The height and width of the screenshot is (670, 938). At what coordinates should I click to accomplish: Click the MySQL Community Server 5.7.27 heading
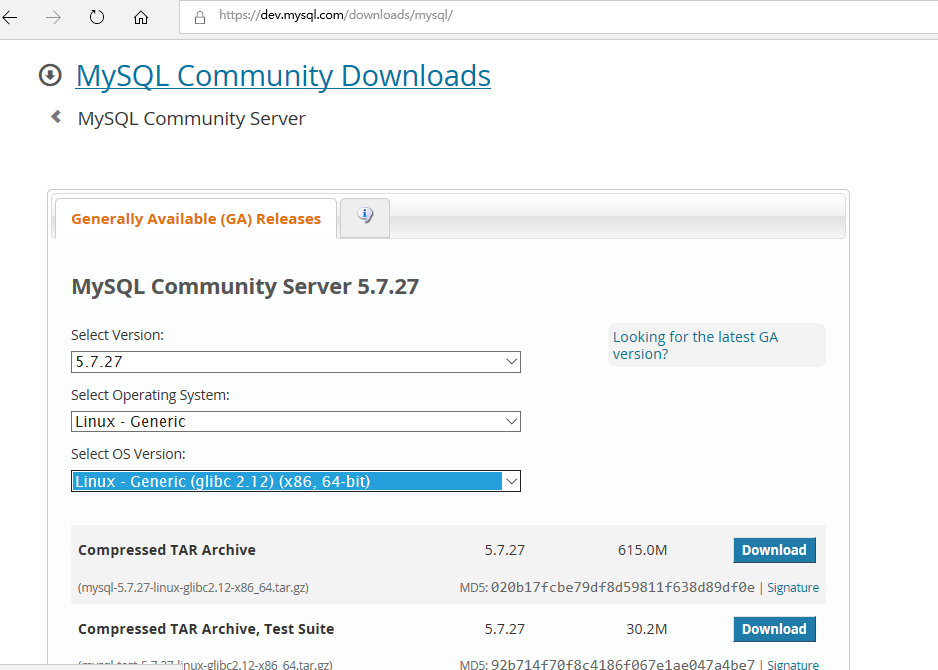245,287
